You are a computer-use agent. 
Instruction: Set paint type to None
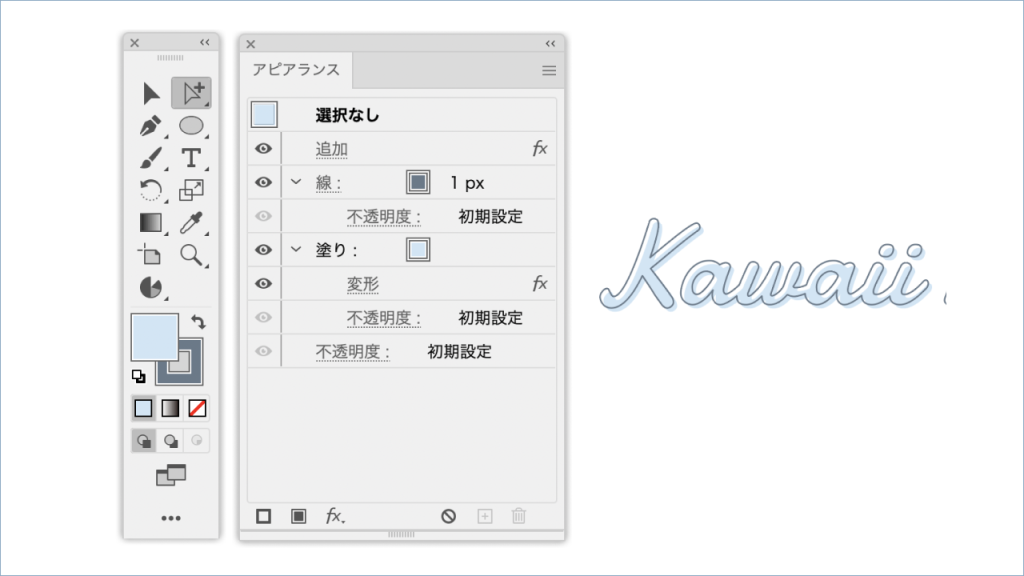coord(197,408)
